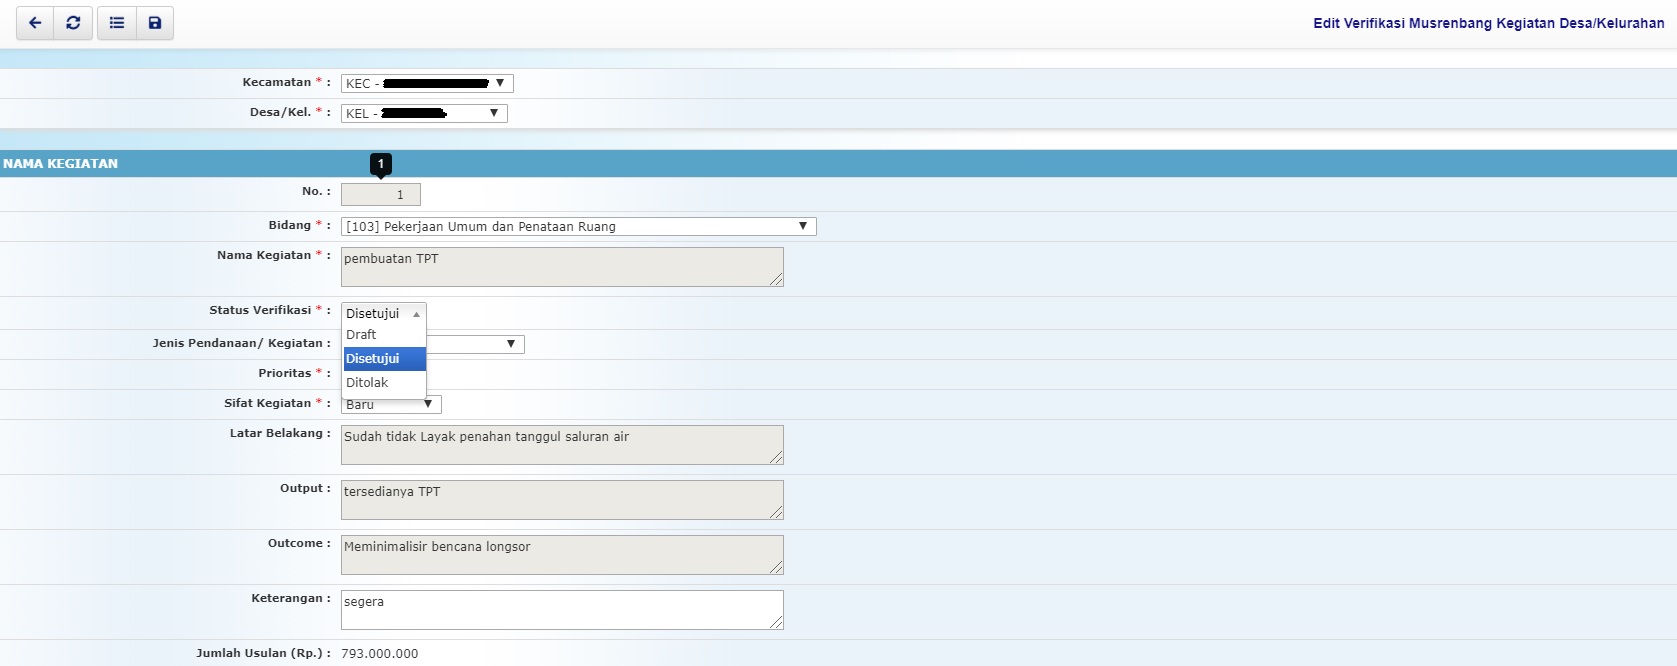Click the Outcome text area

pos(561,555)
